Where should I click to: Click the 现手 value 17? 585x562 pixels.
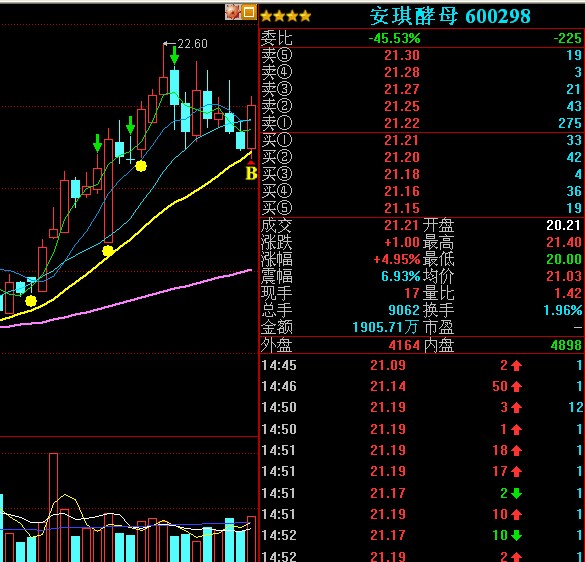pyautogui.click(x=412, y=294)
